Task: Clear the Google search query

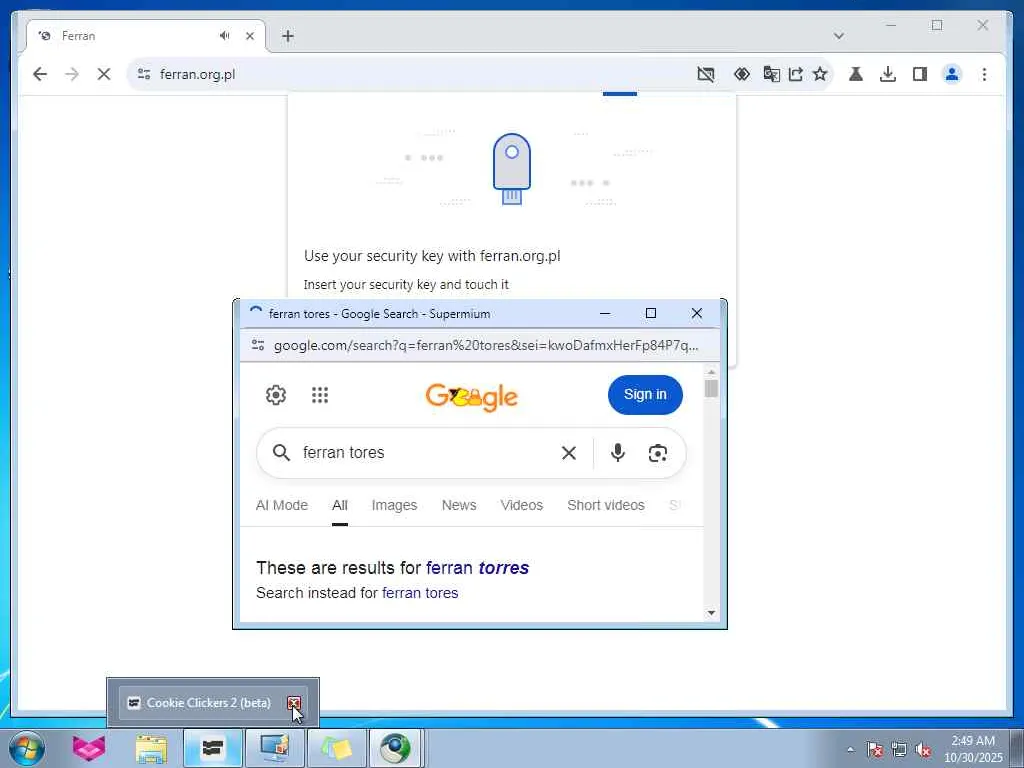Action: [x=569, y=453]
